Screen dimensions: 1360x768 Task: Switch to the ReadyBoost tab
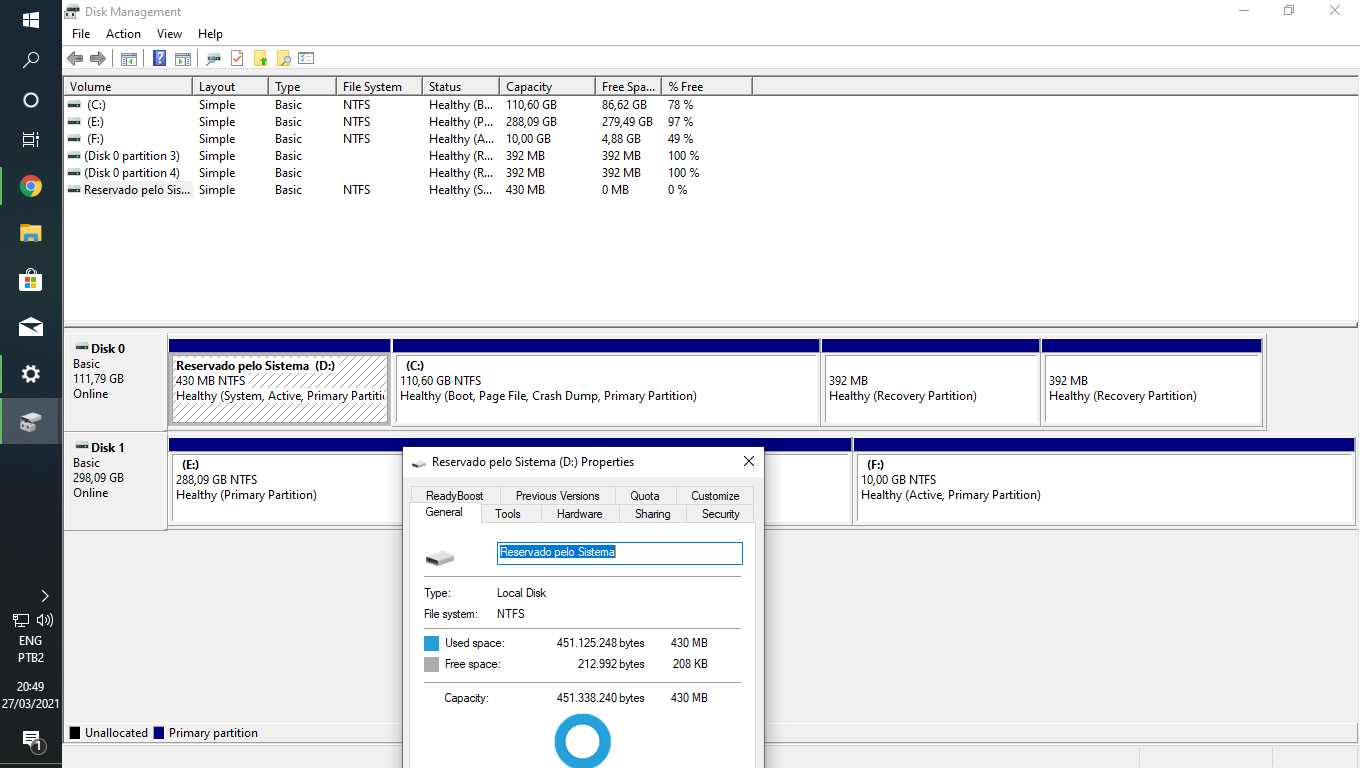click(455, 496)
